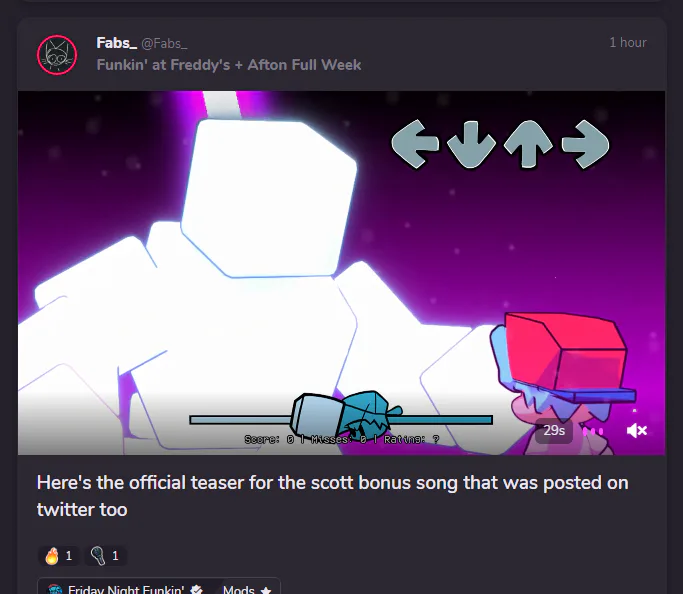
Task: Open the Fabs_ profile avatar
Action: [x=57, y=55]
